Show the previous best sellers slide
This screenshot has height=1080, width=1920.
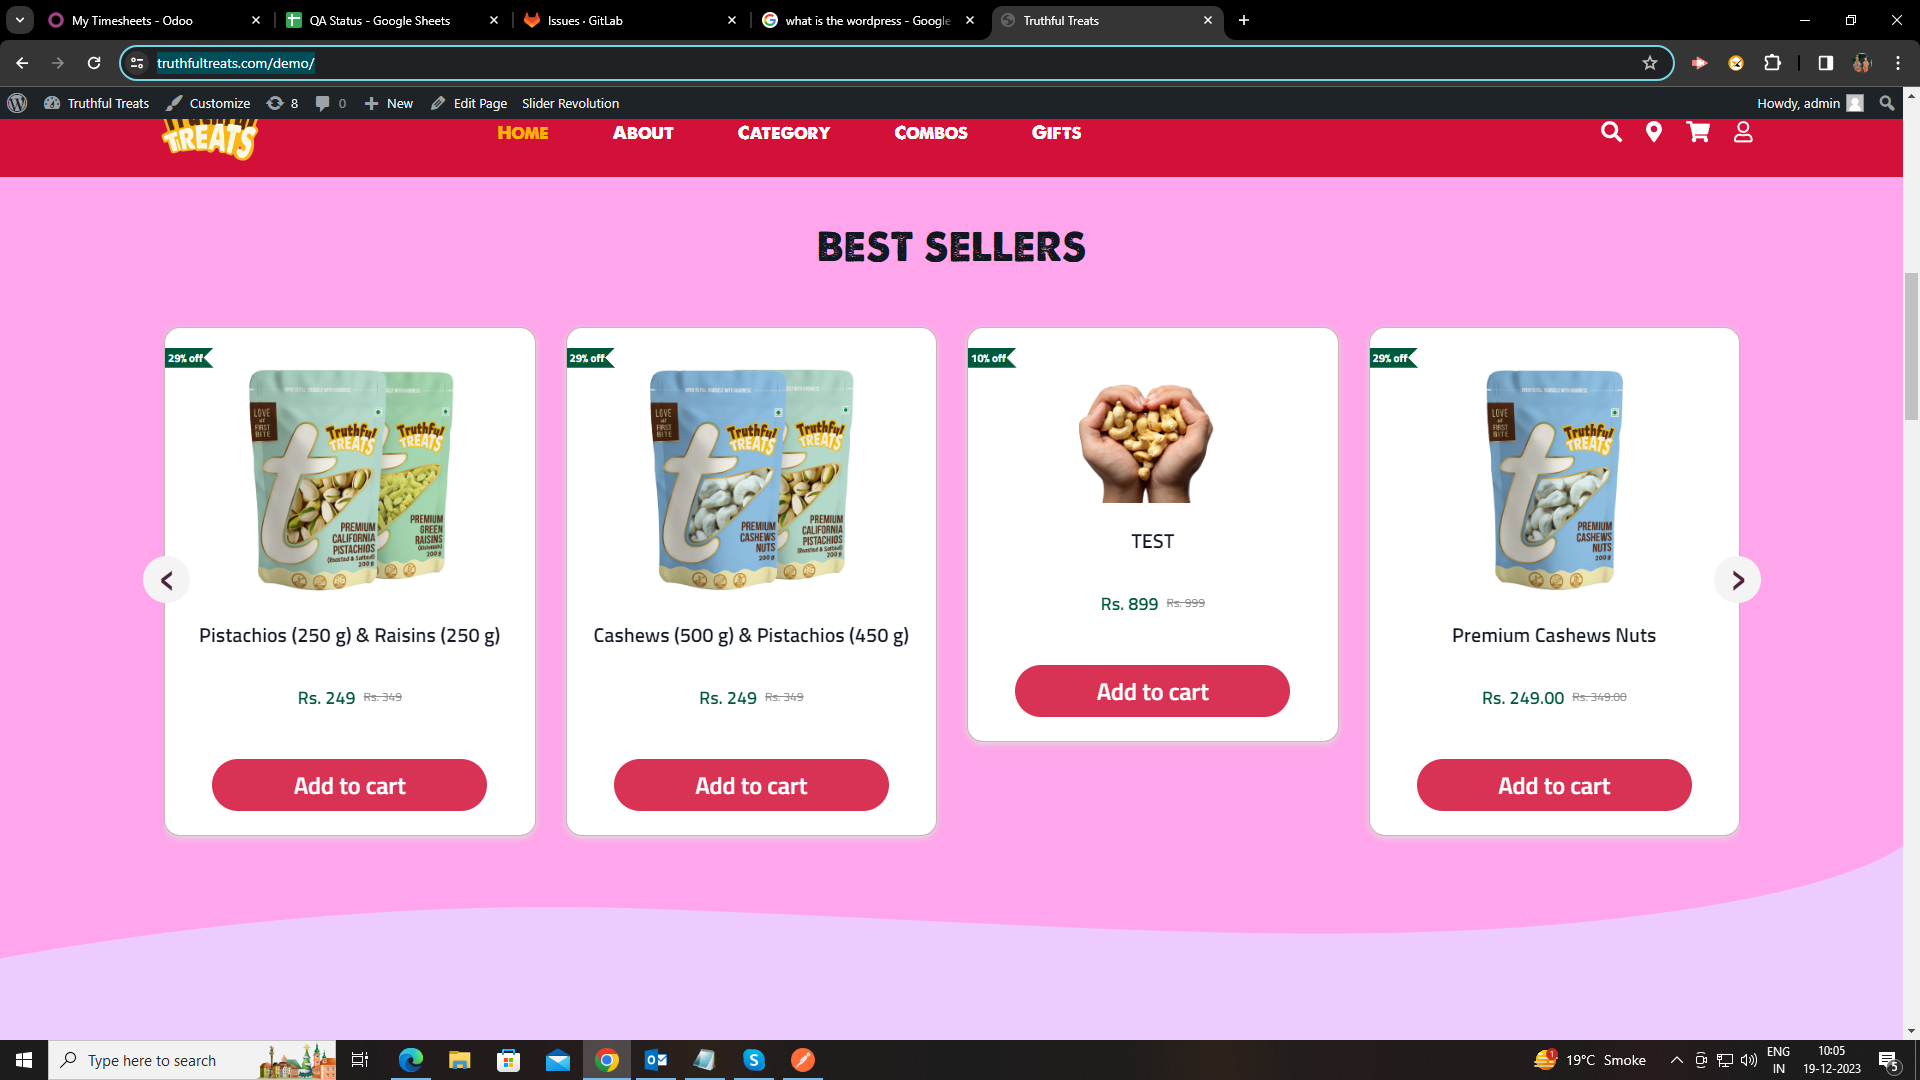click(x=167, y=580)
